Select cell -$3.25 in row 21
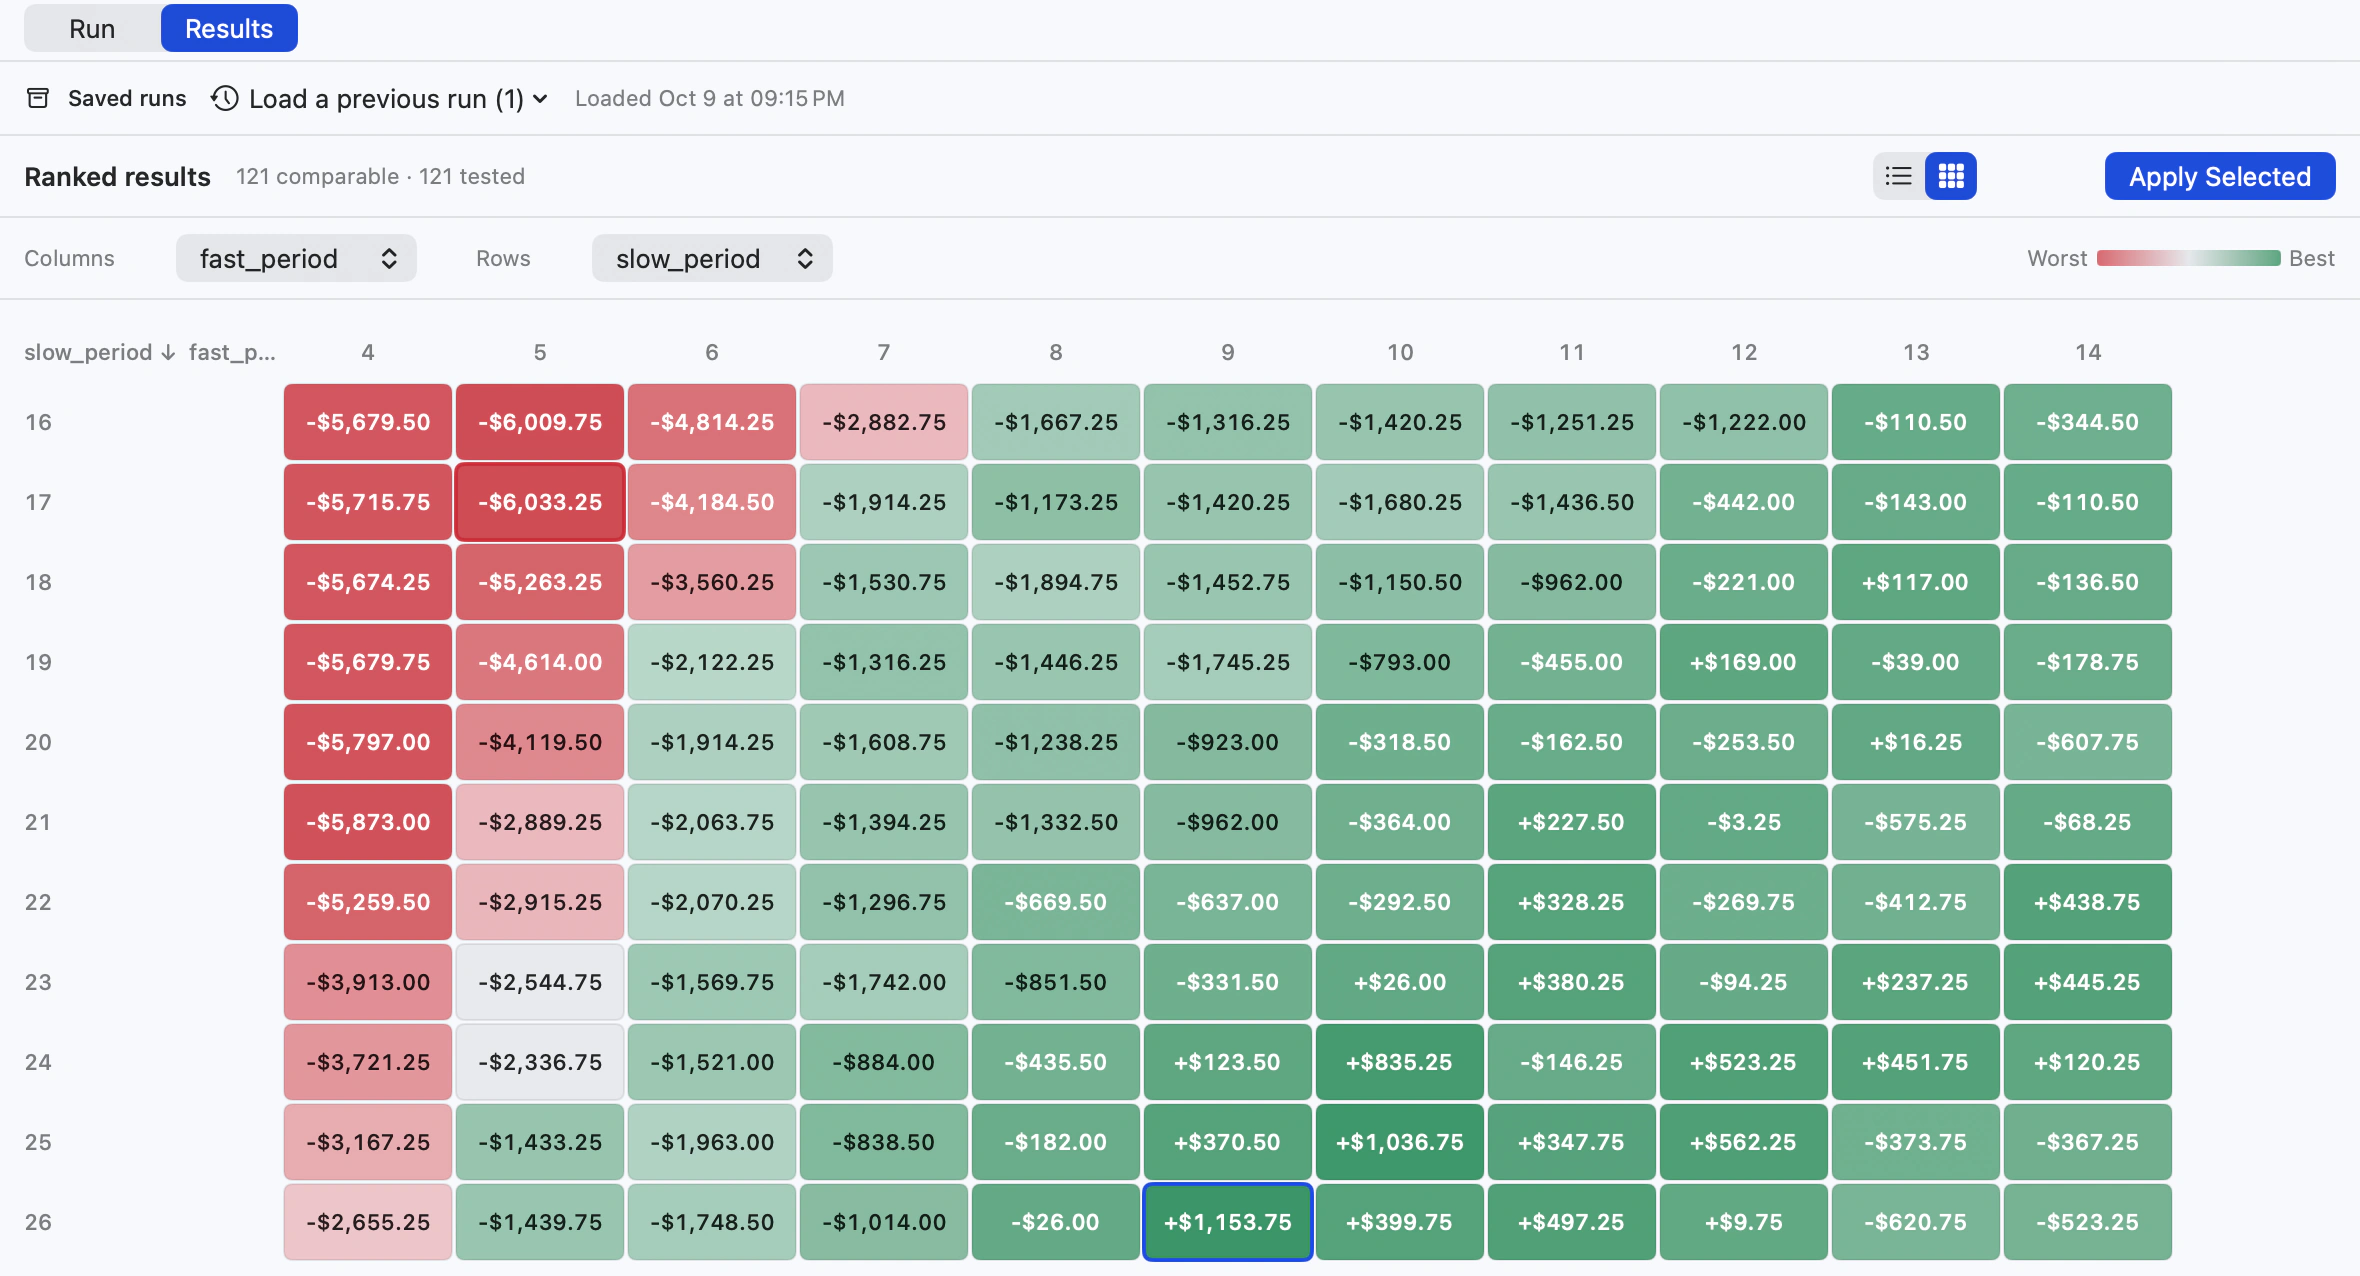This screenshot has width=2360, height=1276. [1744, 822]
